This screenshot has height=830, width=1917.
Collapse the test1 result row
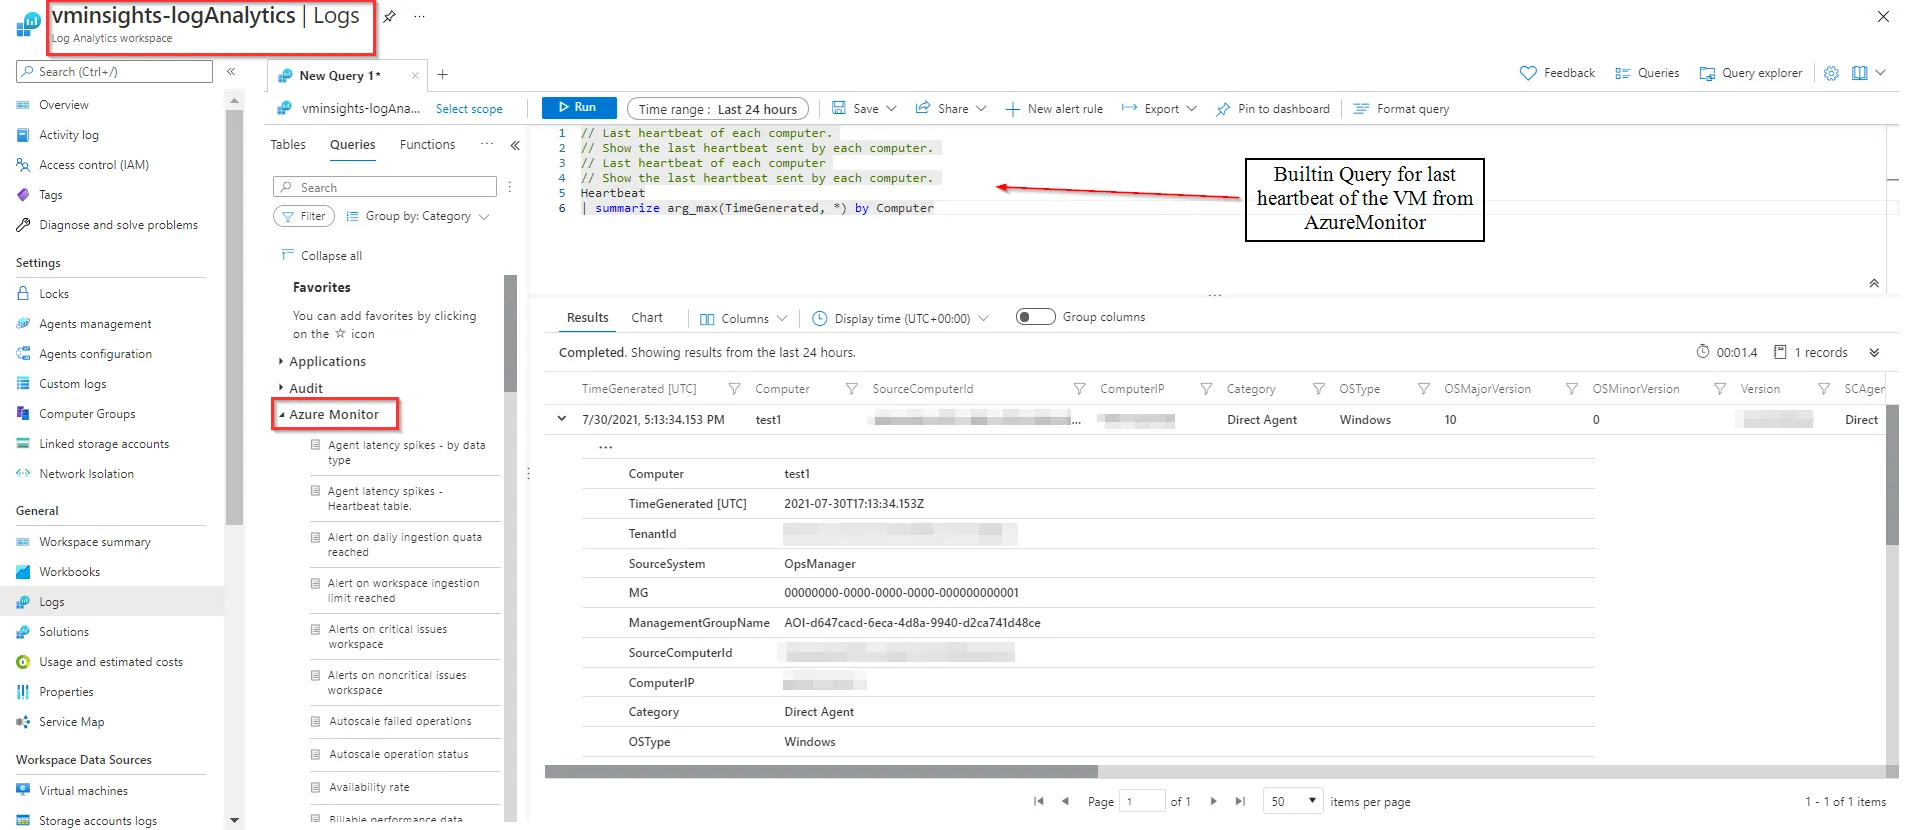[562, 419]
